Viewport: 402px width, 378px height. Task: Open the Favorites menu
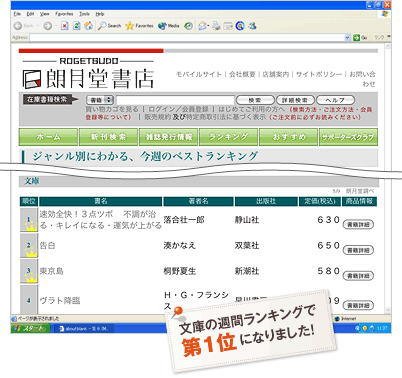pyautogui.click(x=64, y=14)
